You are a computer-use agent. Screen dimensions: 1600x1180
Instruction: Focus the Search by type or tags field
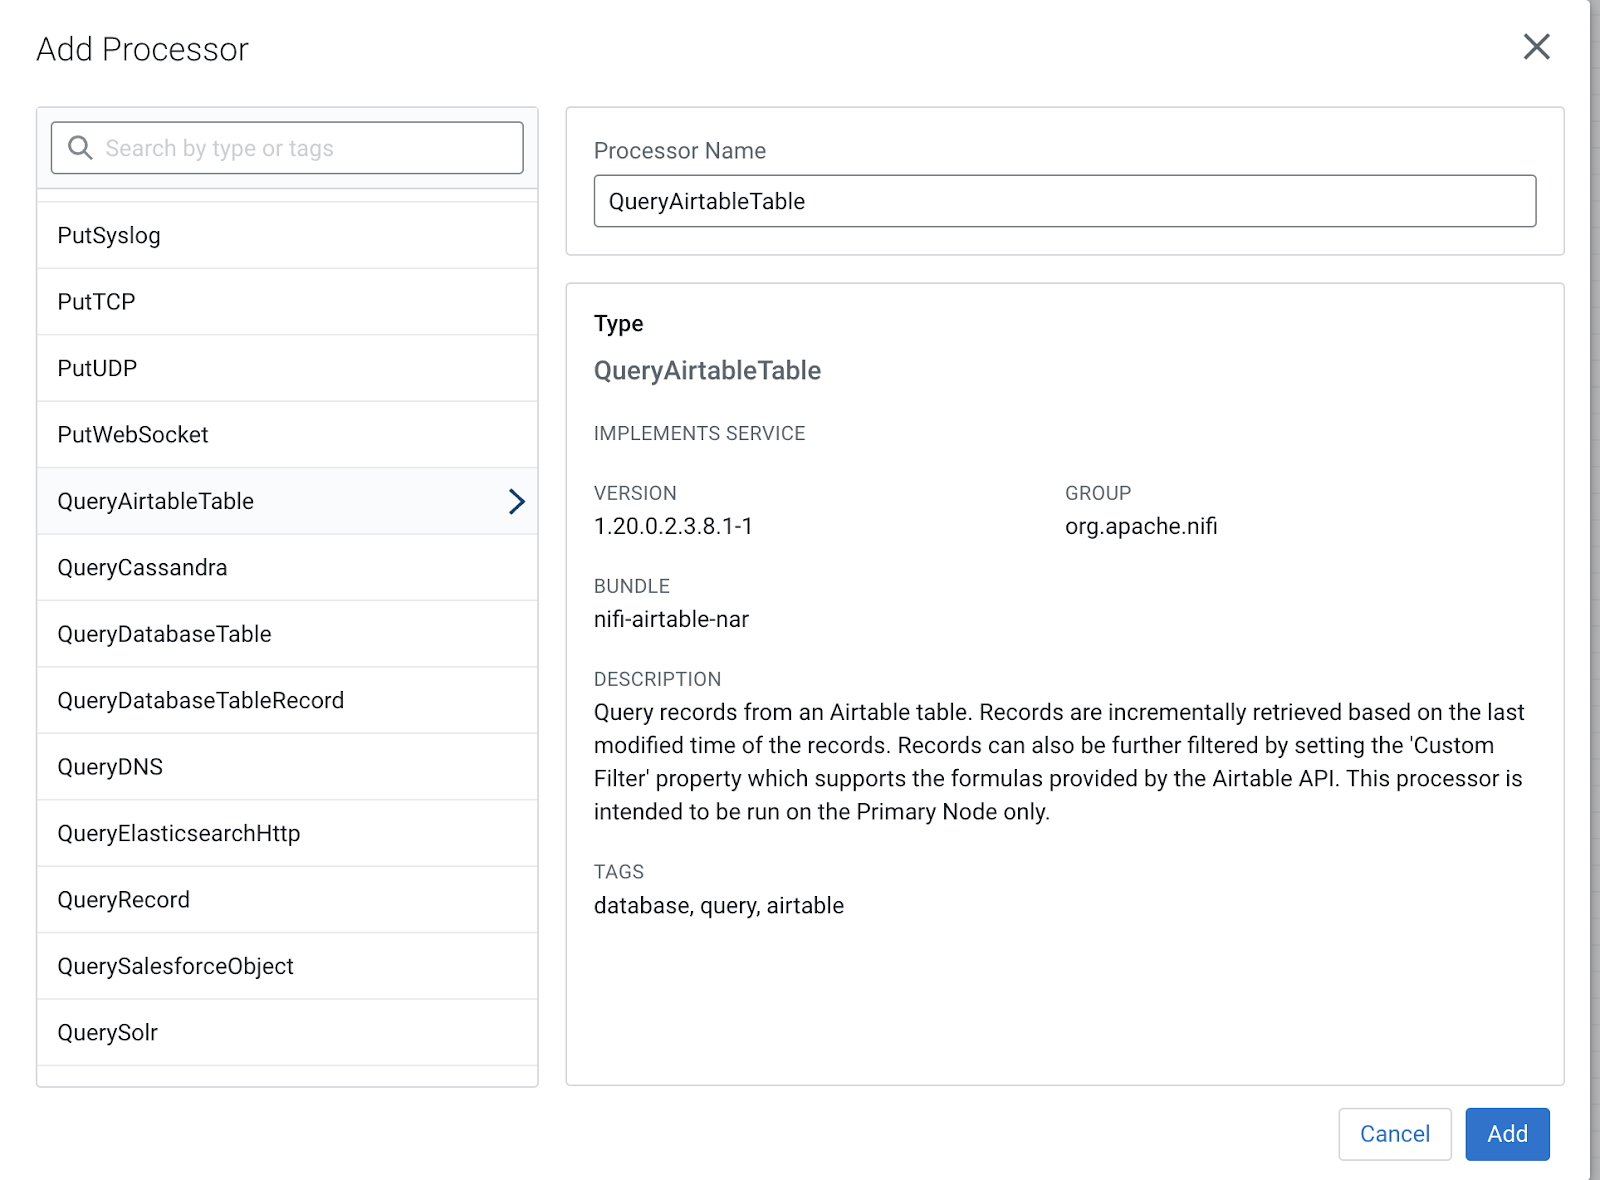[x=287, y=148]
